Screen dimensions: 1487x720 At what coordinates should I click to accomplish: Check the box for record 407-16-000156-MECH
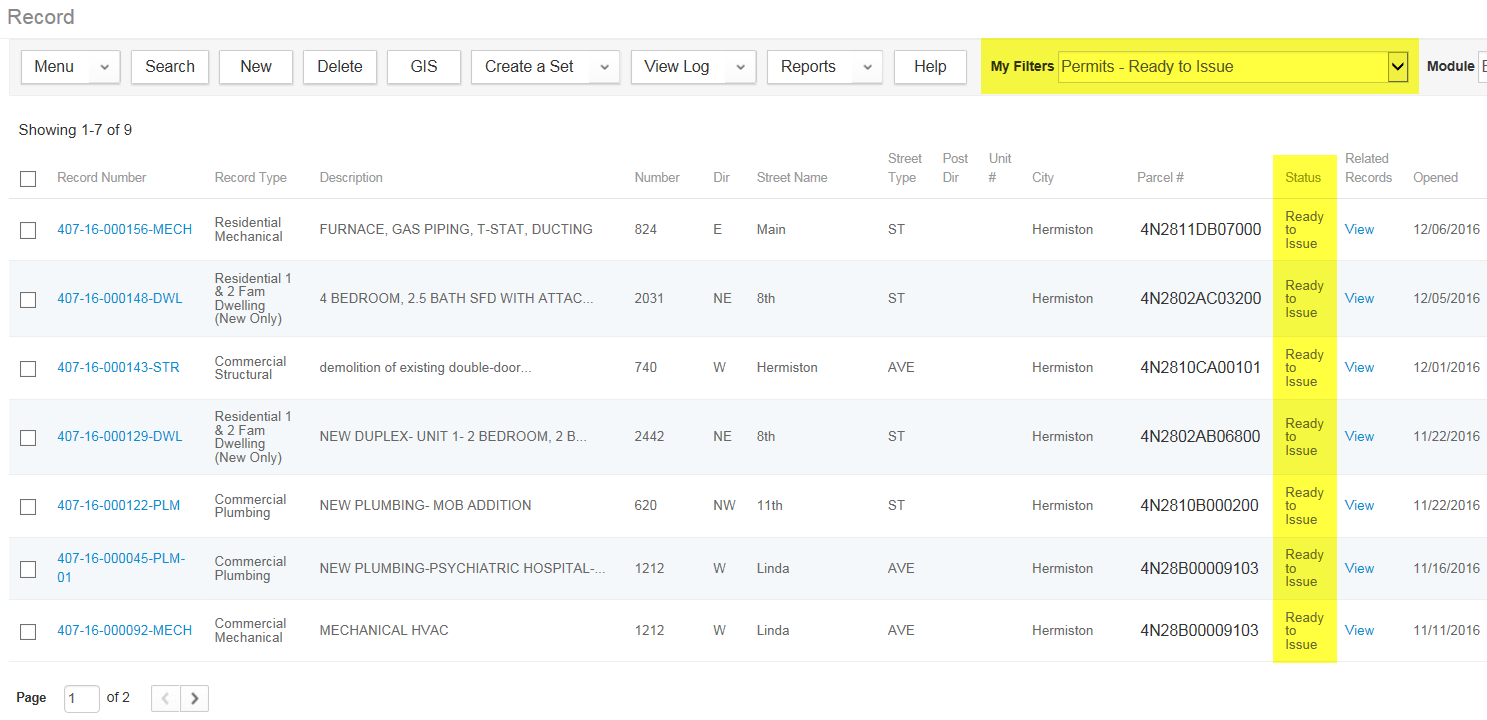pyautogui.click(x=28, y=230)
